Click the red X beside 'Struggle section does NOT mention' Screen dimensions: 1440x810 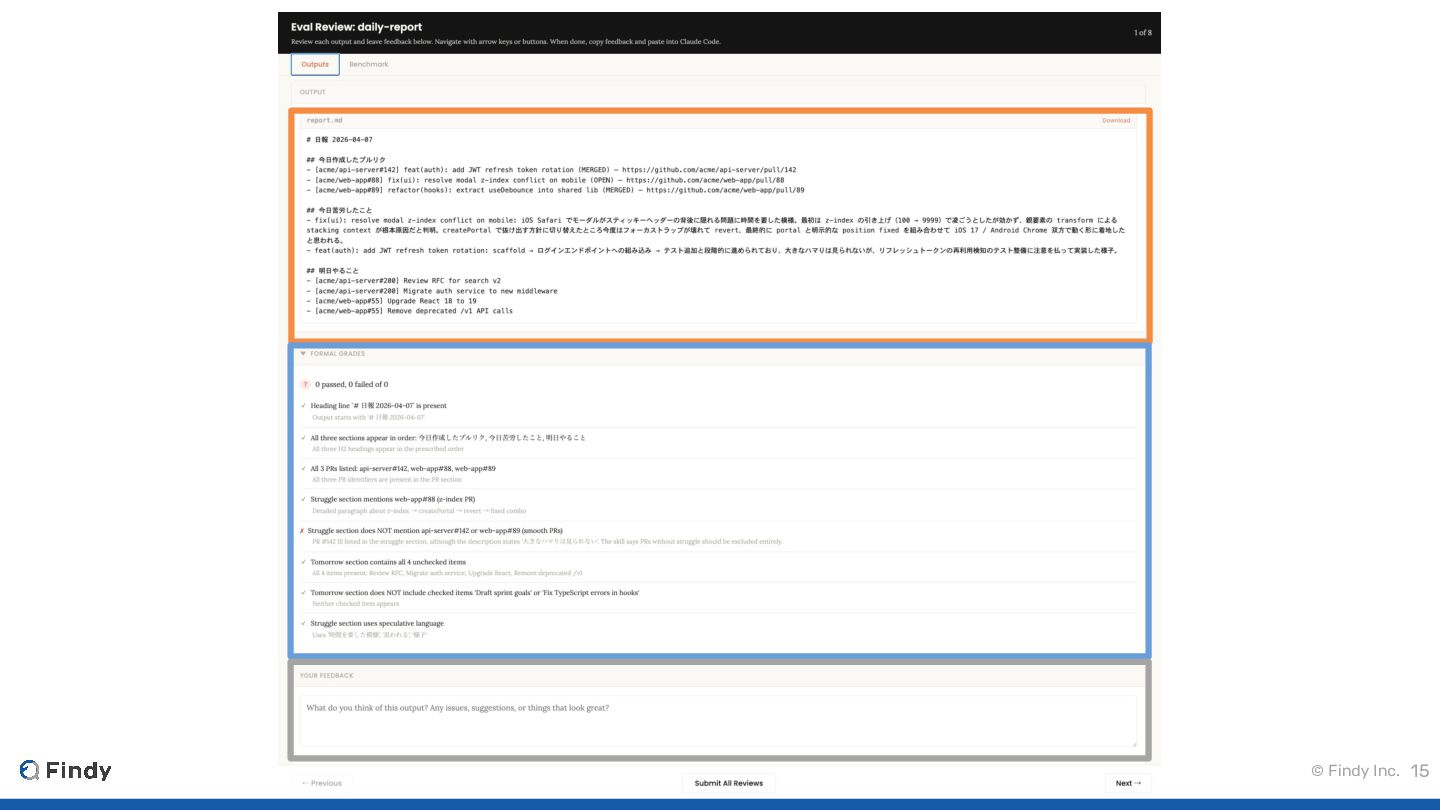coord(302,531)
